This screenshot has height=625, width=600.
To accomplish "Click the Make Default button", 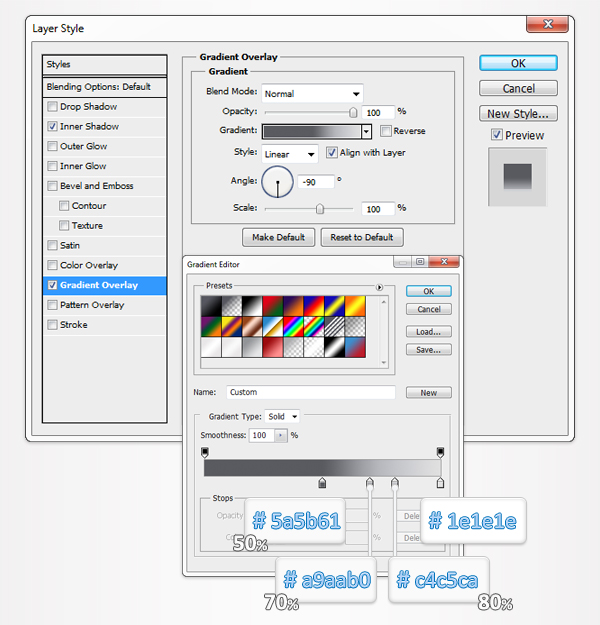I will (279, 237).
